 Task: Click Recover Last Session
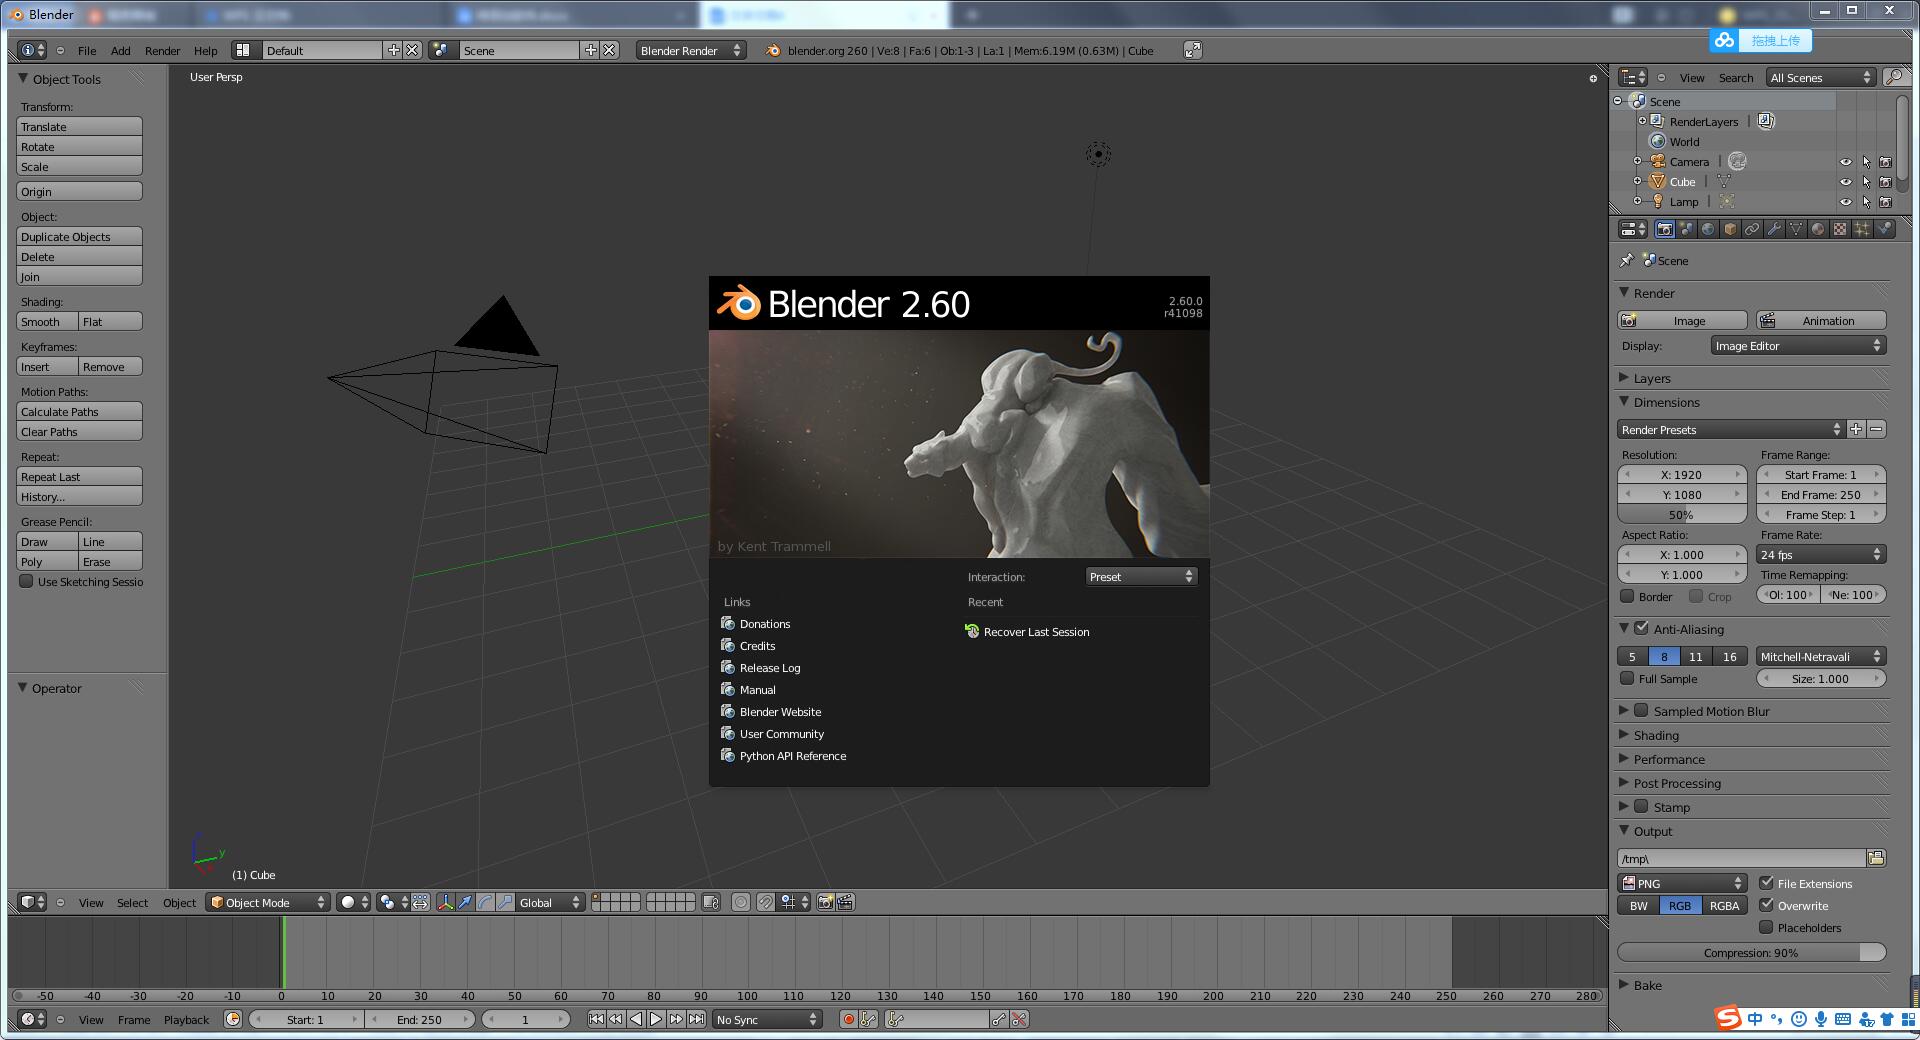1036,632
